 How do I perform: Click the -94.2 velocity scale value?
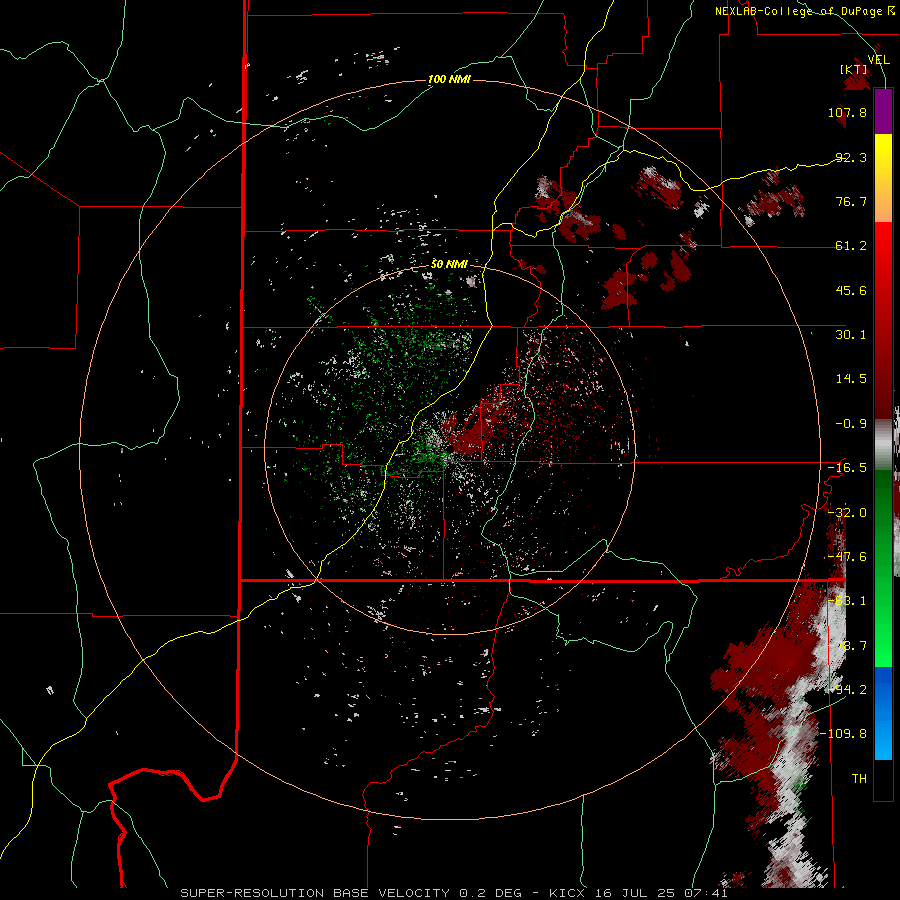pos(847,690)
